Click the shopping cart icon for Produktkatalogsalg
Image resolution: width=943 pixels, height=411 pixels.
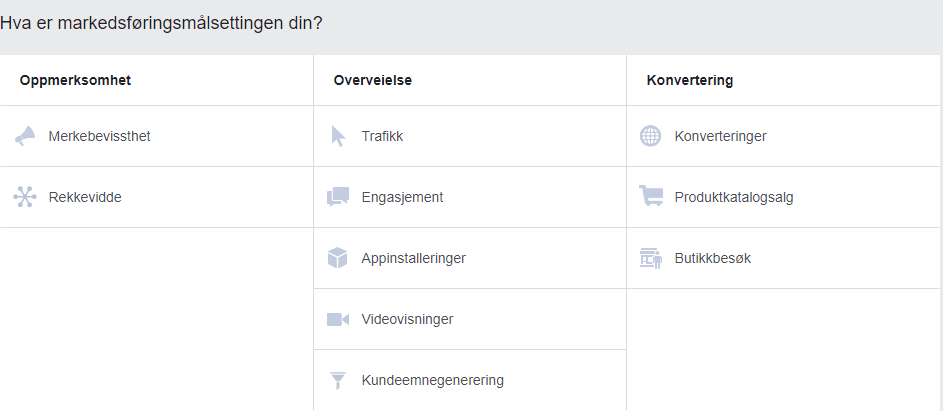[651, 197]
